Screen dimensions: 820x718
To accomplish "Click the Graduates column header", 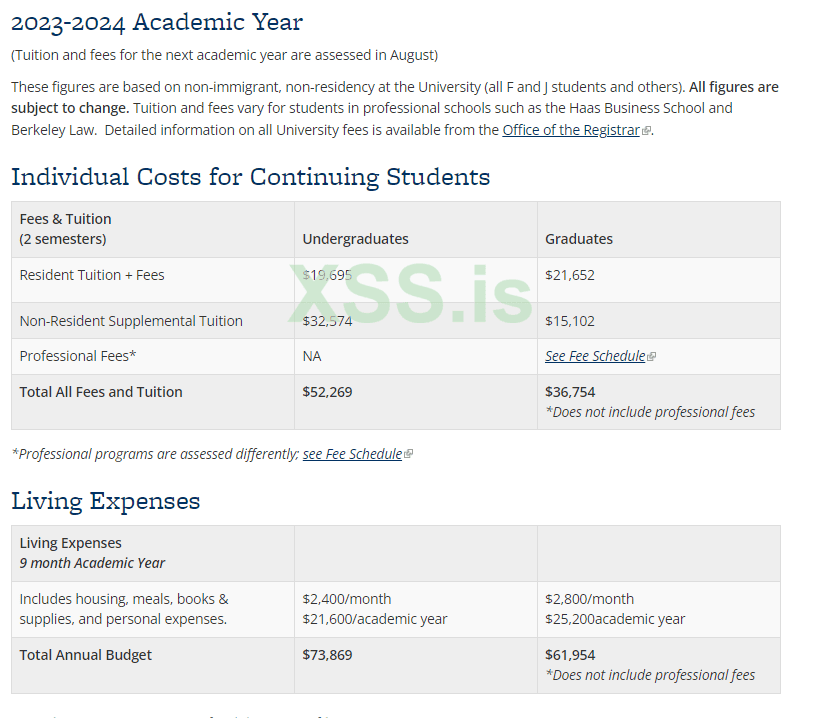I will (579, 239).
